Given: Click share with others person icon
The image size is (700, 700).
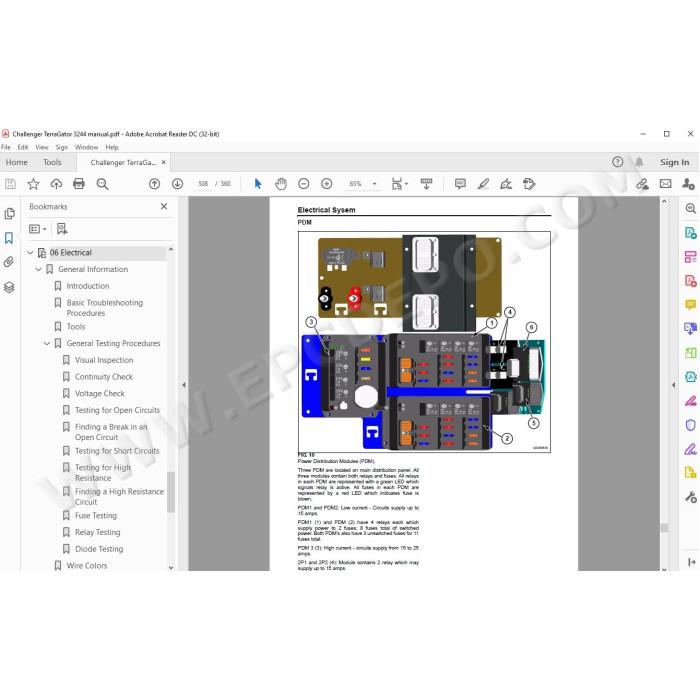Looking at the screenshot, I should 688,183.
